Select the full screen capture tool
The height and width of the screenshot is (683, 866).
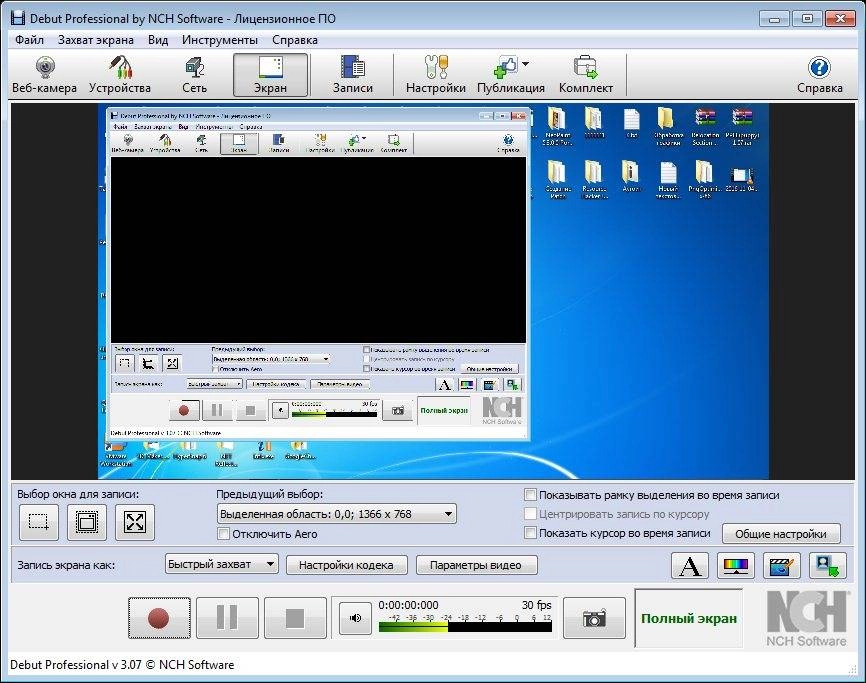pyautogui.click(x=135, y=522)
